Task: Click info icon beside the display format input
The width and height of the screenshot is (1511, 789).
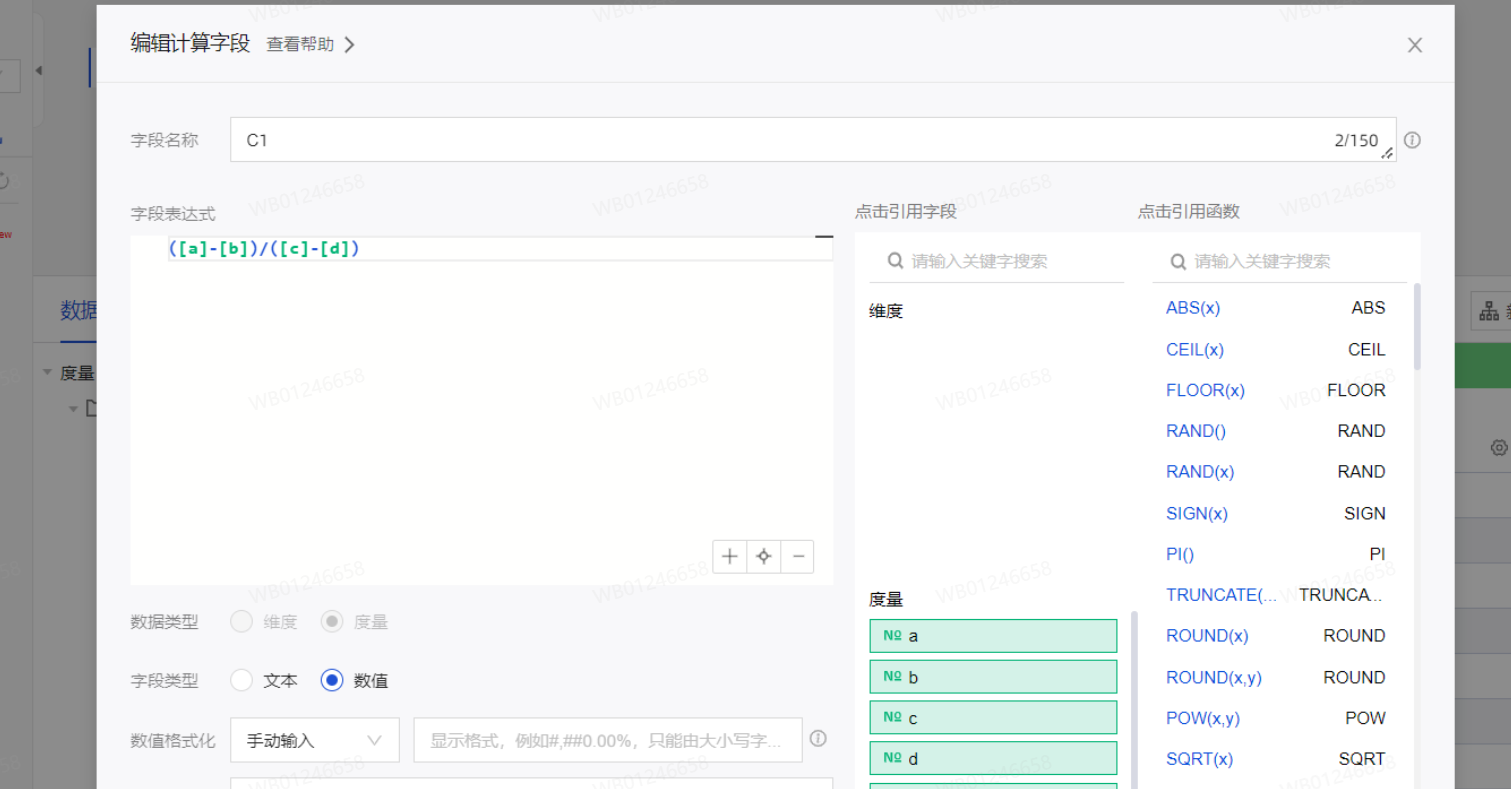Action: 818,739
